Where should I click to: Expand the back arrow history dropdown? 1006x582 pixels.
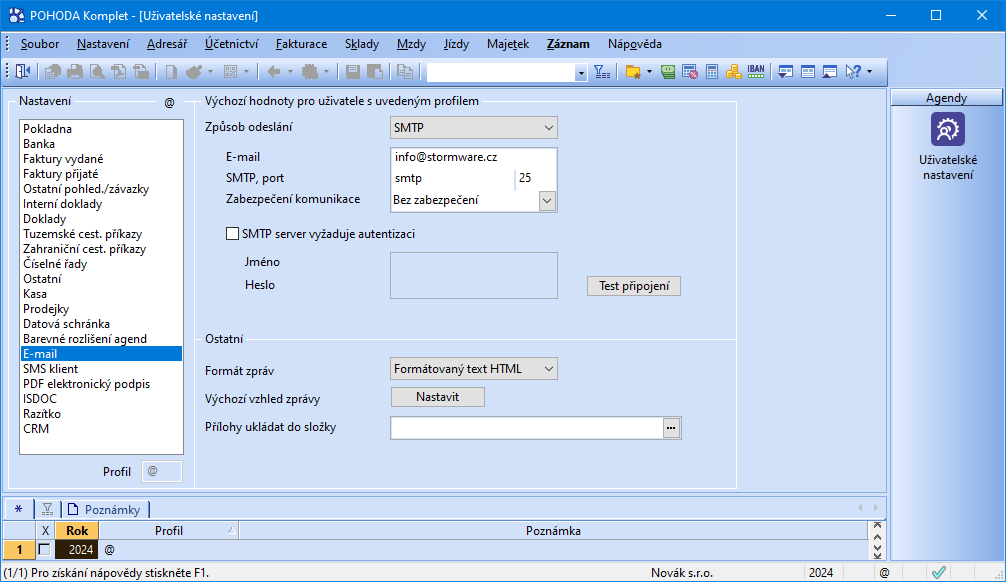(290, 71)
